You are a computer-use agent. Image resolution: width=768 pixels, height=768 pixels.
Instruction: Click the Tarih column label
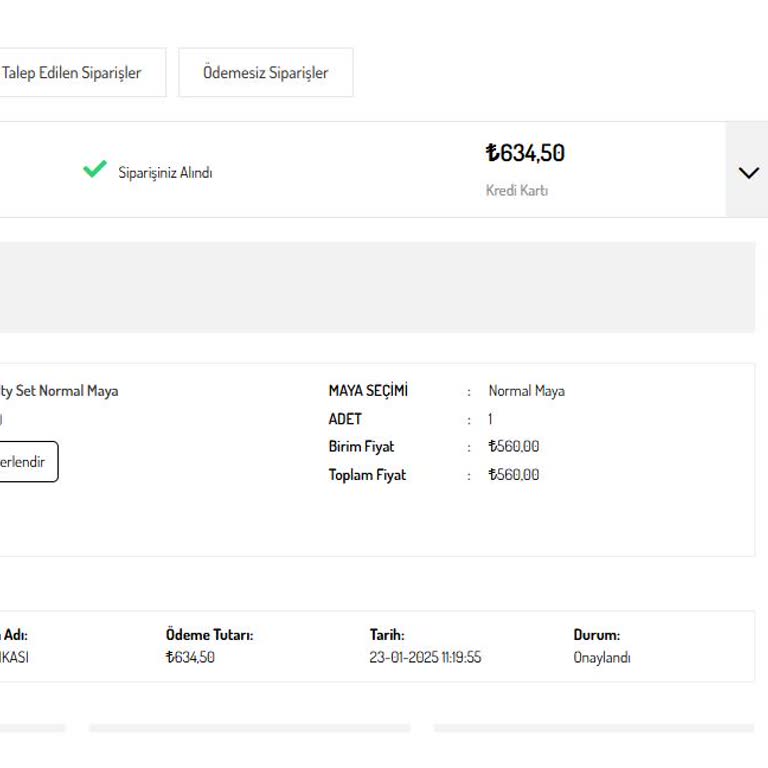[x=386, y=635]
